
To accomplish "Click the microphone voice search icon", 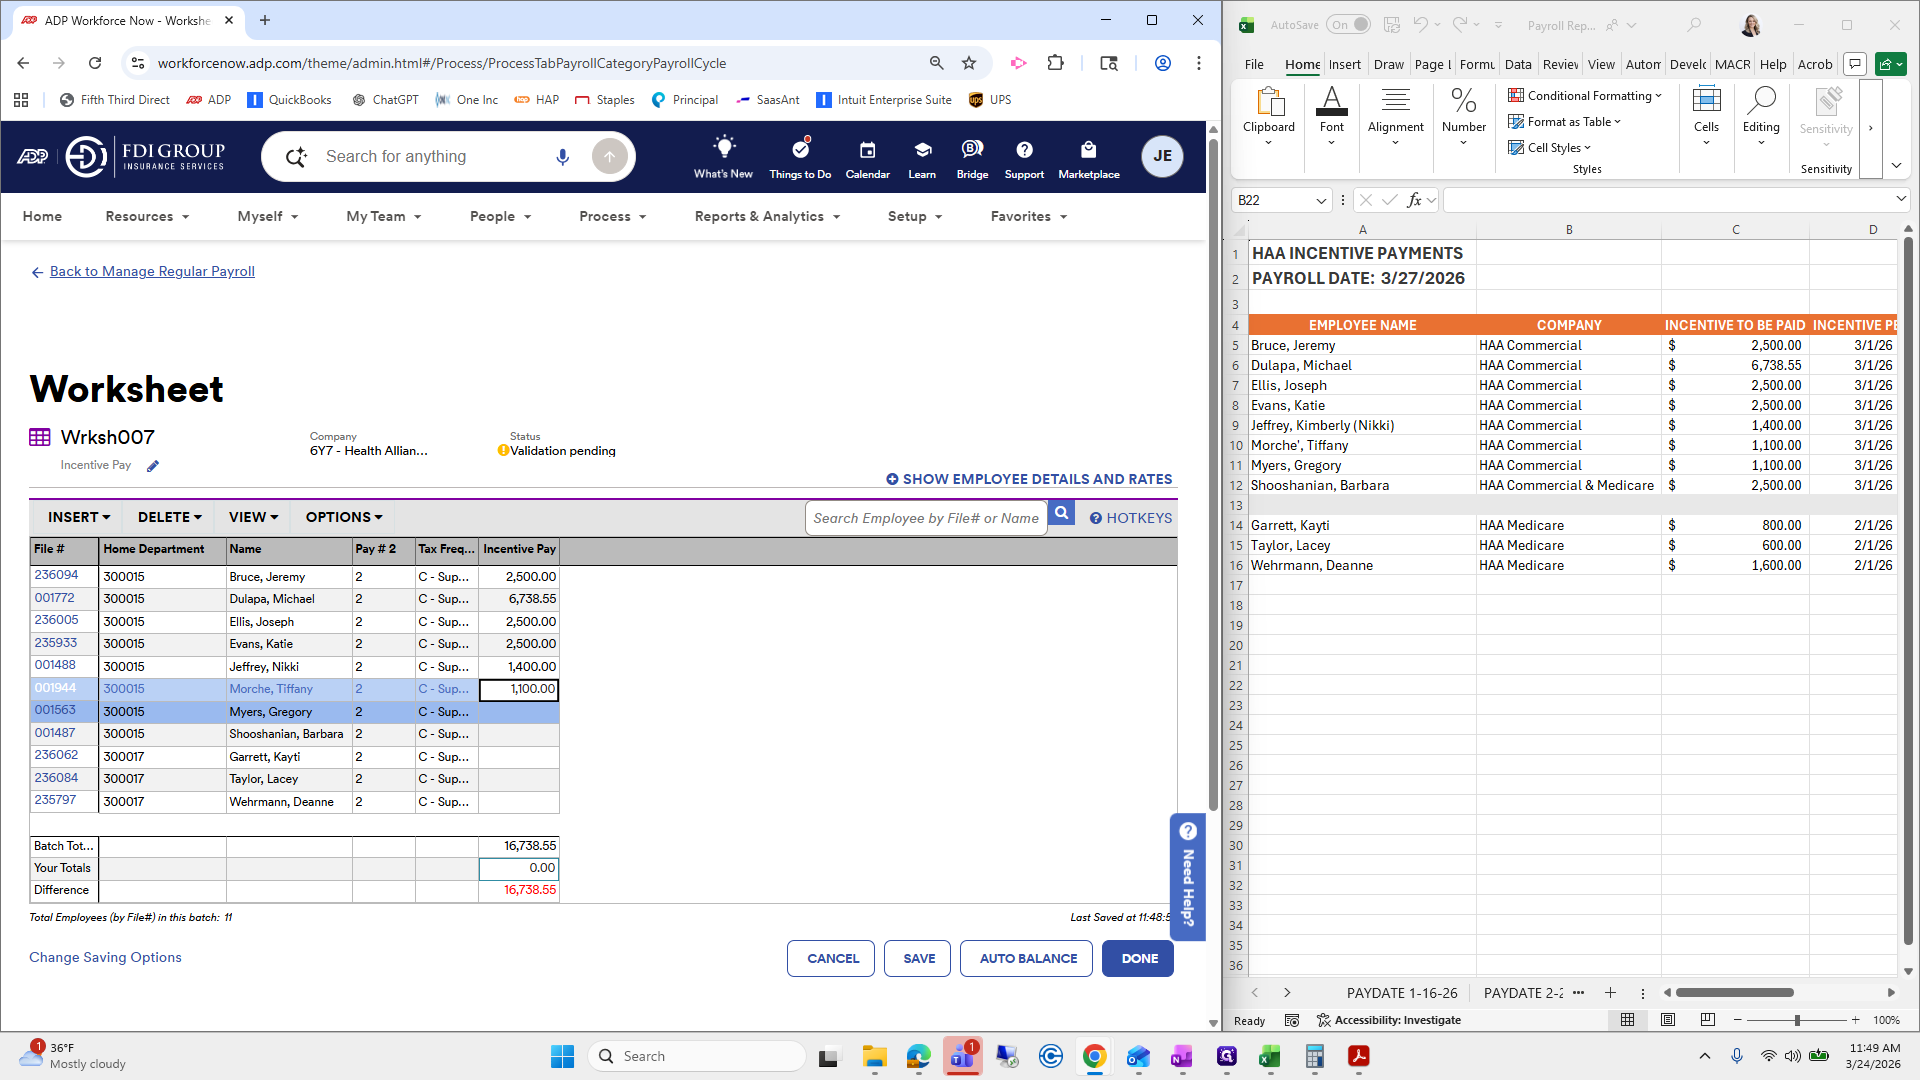I will click(563, 157).
